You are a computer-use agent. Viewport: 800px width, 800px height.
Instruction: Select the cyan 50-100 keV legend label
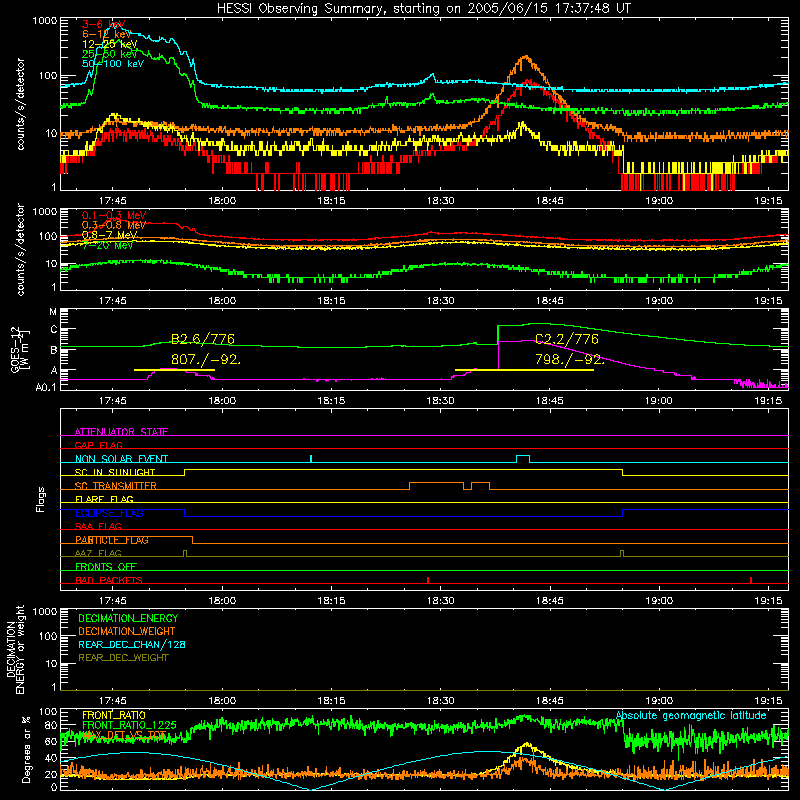click(113, 64)
